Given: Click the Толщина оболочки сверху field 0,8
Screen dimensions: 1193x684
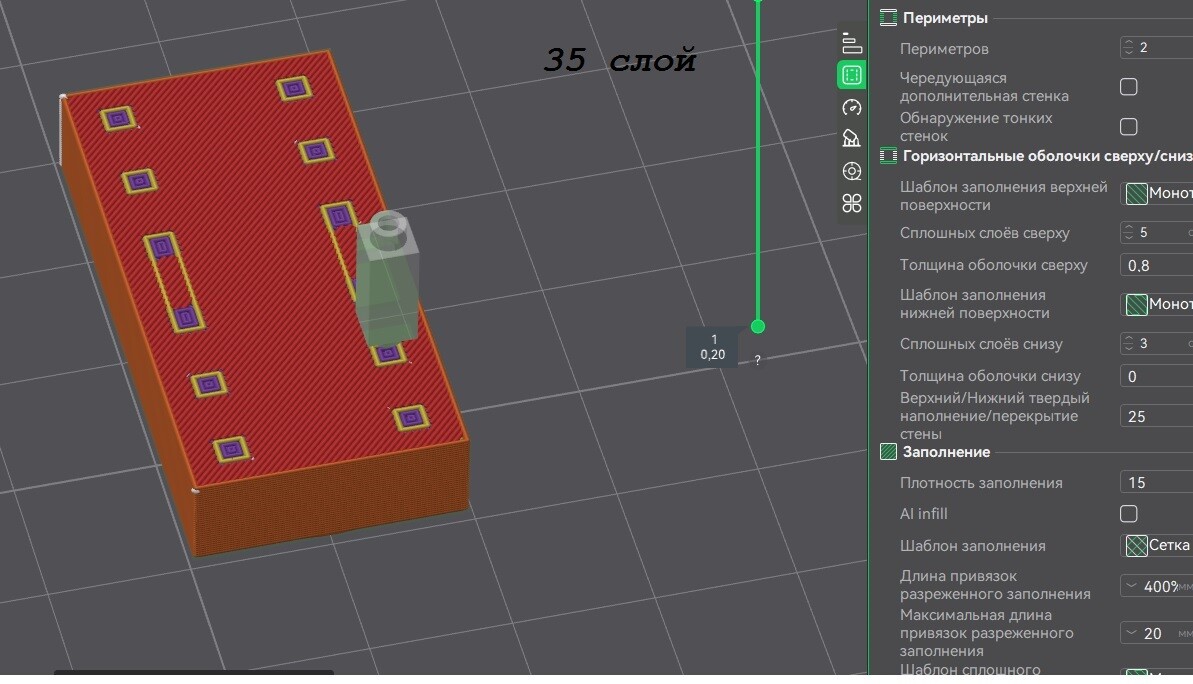Looking at the screenshot, I should 1156,265.
